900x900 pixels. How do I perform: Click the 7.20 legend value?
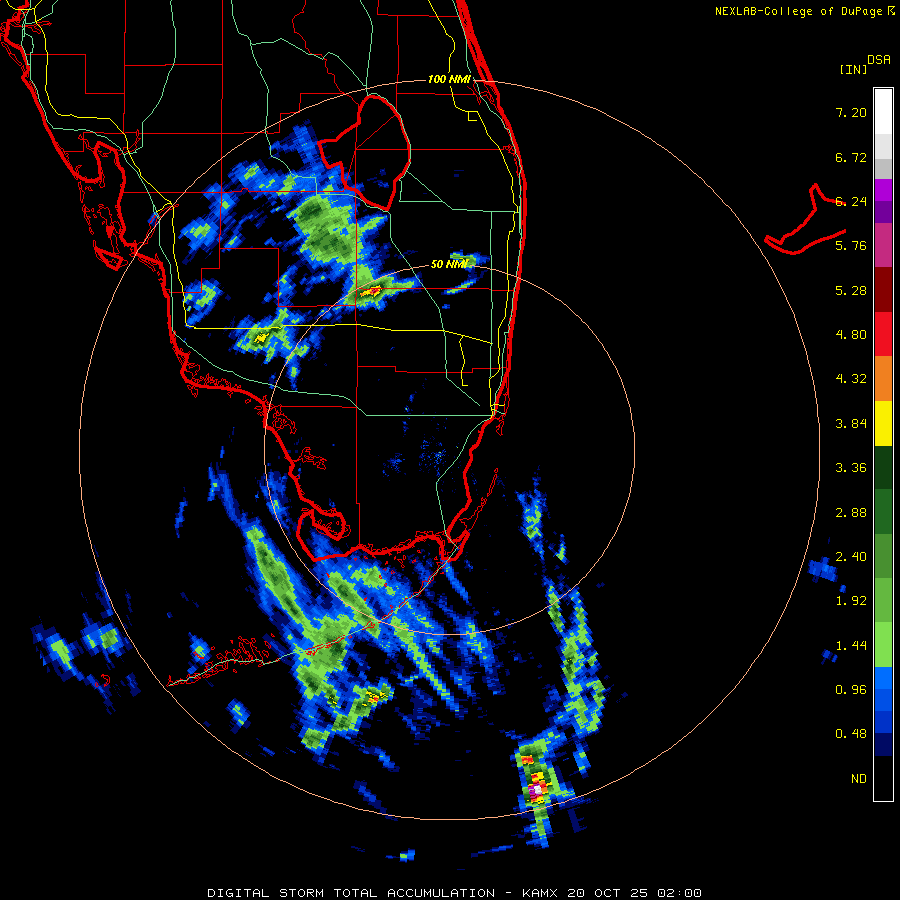(851, 112)
